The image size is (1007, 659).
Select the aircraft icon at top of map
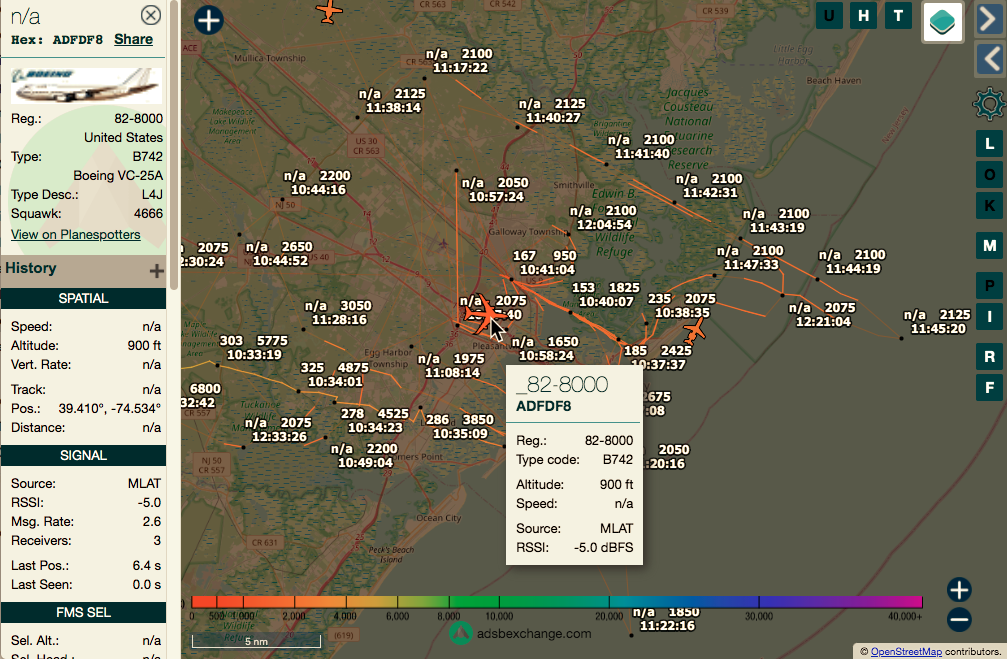(x=329, y=11)
